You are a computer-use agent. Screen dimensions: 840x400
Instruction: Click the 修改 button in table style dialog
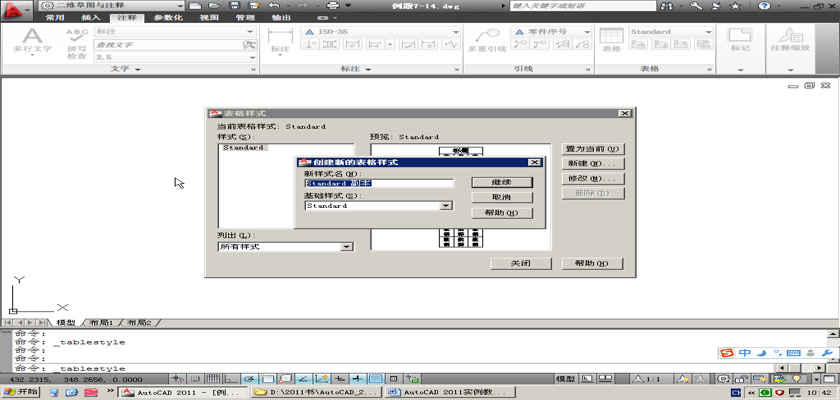(593, 178)
